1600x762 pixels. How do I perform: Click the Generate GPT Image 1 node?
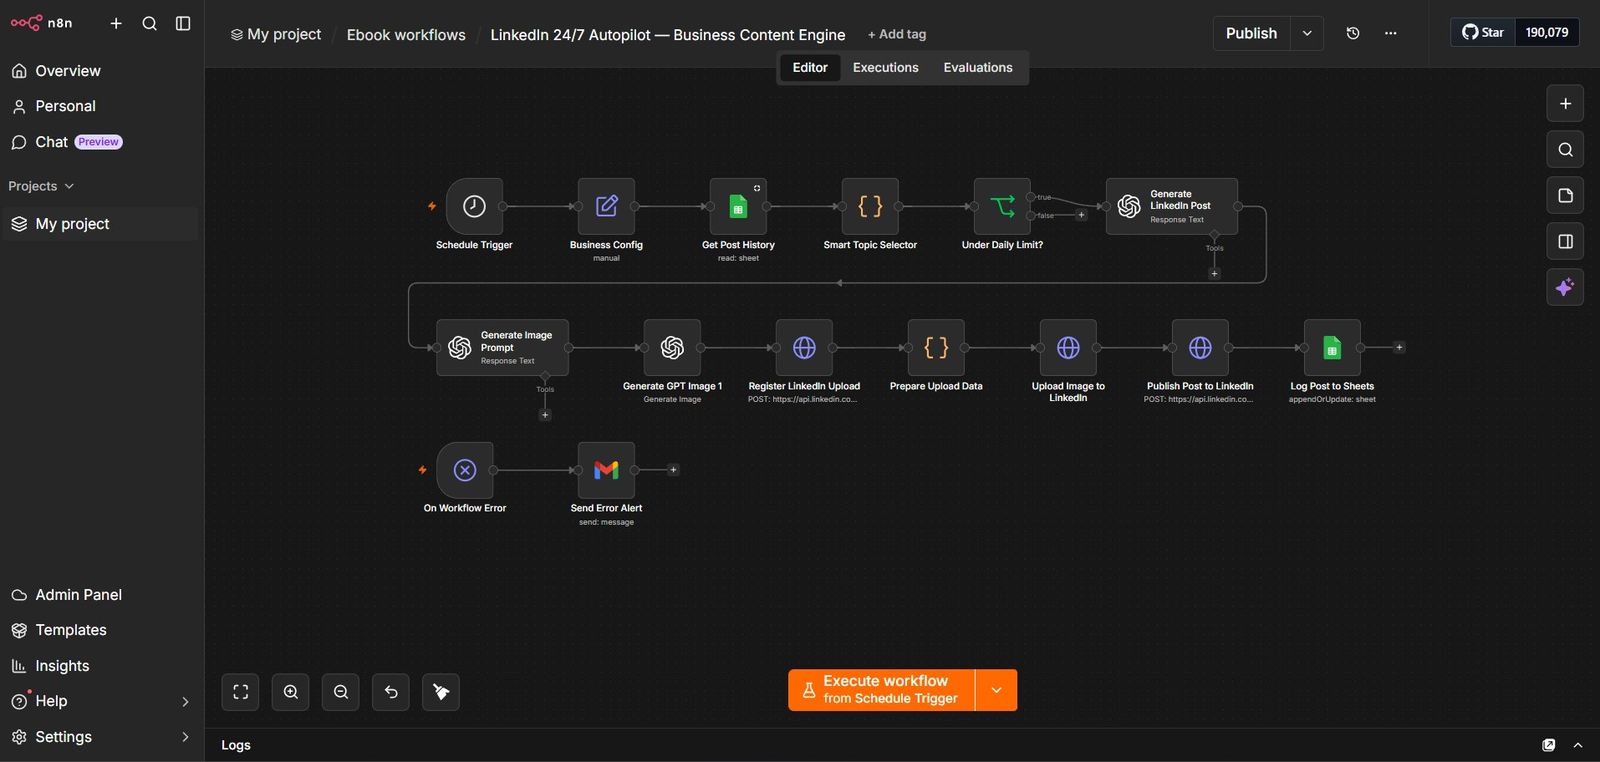[672, 348]
